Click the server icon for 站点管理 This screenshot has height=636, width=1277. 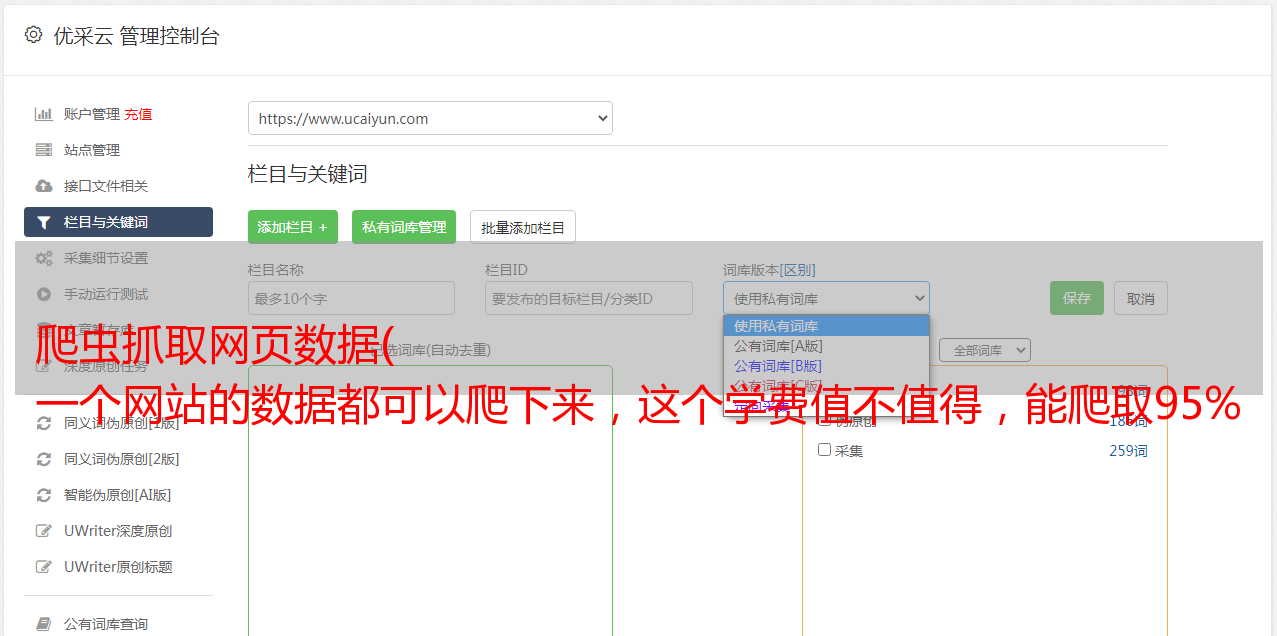pyautogui.click(x=43, y=150)
